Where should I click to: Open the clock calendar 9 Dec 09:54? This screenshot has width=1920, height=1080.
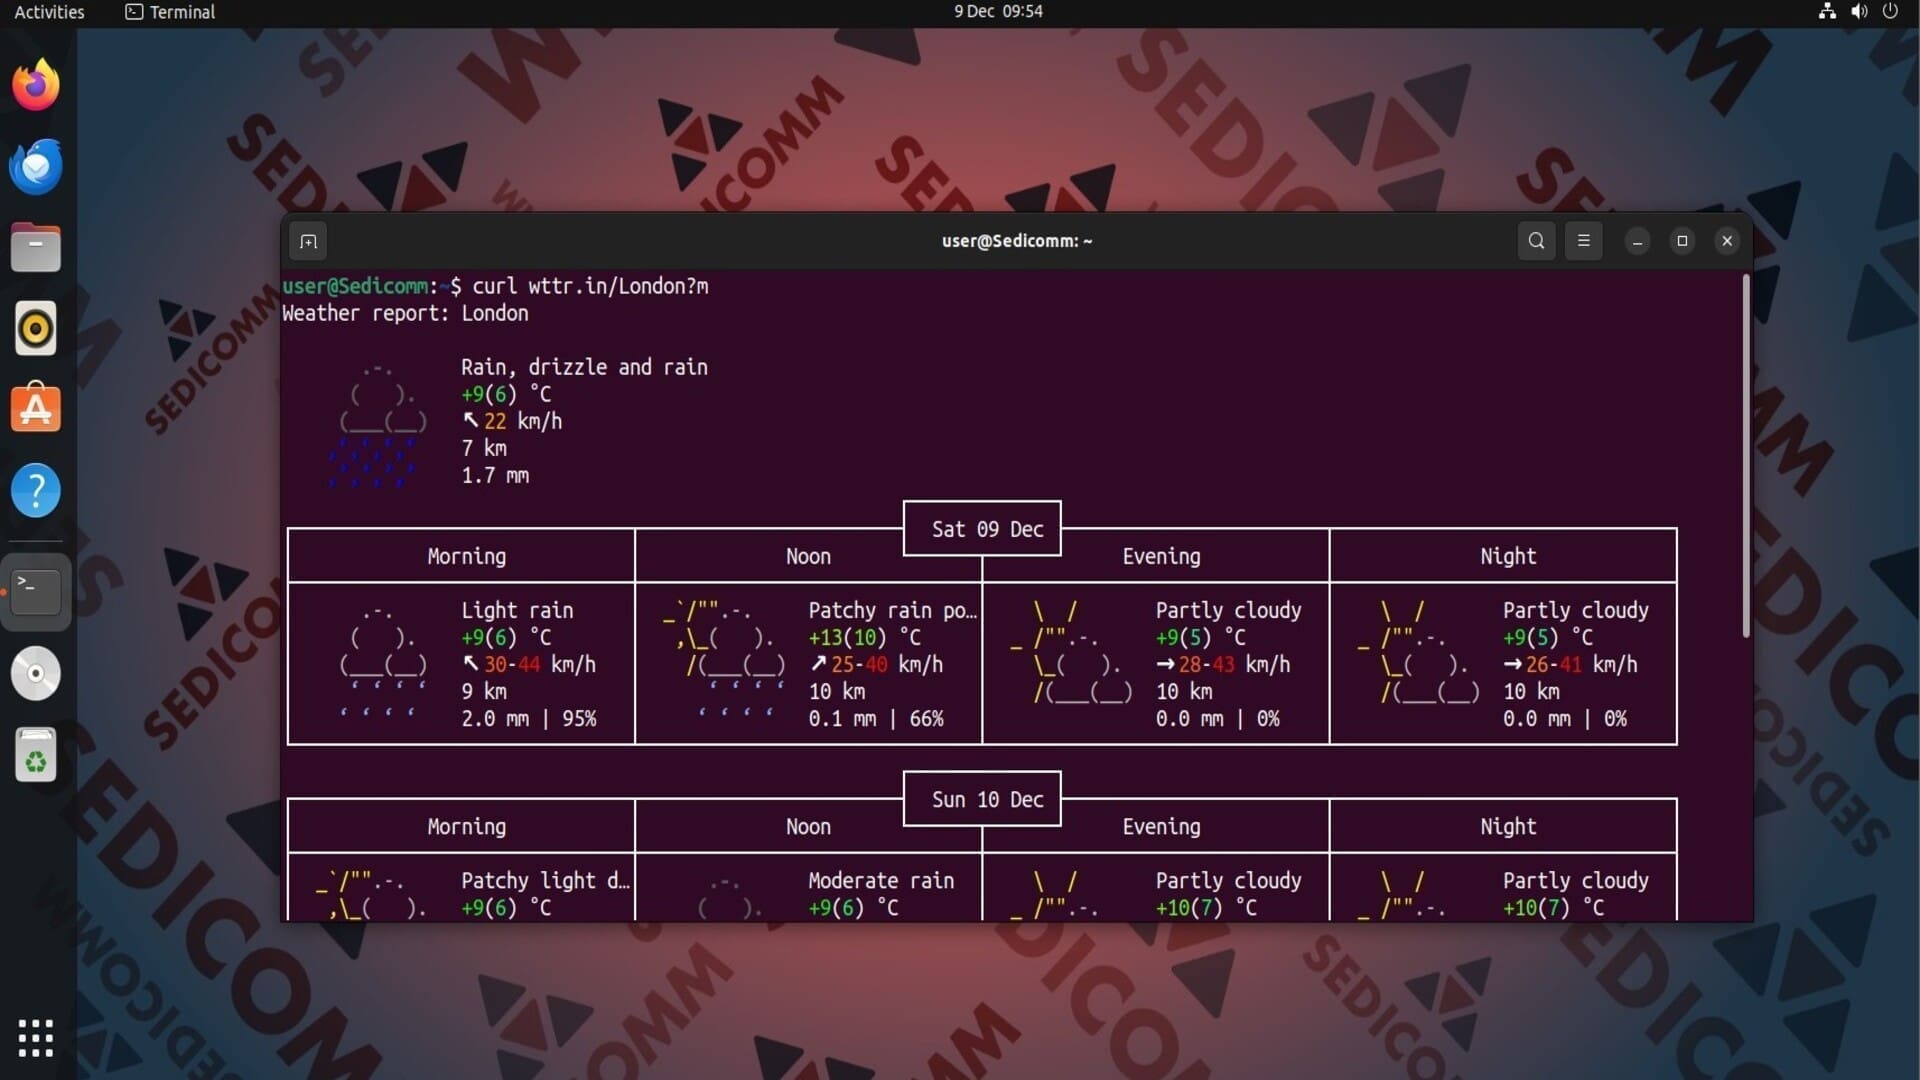point(998,12)
